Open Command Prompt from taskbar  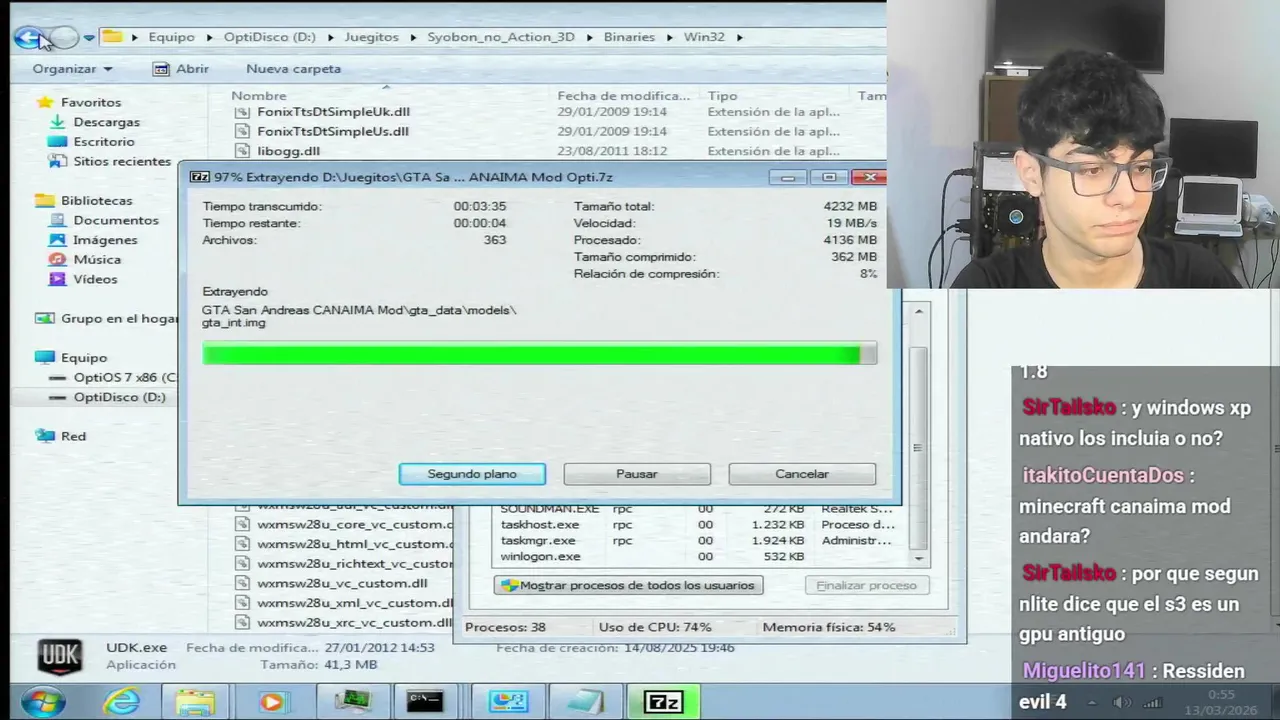(x=425, y=702)
